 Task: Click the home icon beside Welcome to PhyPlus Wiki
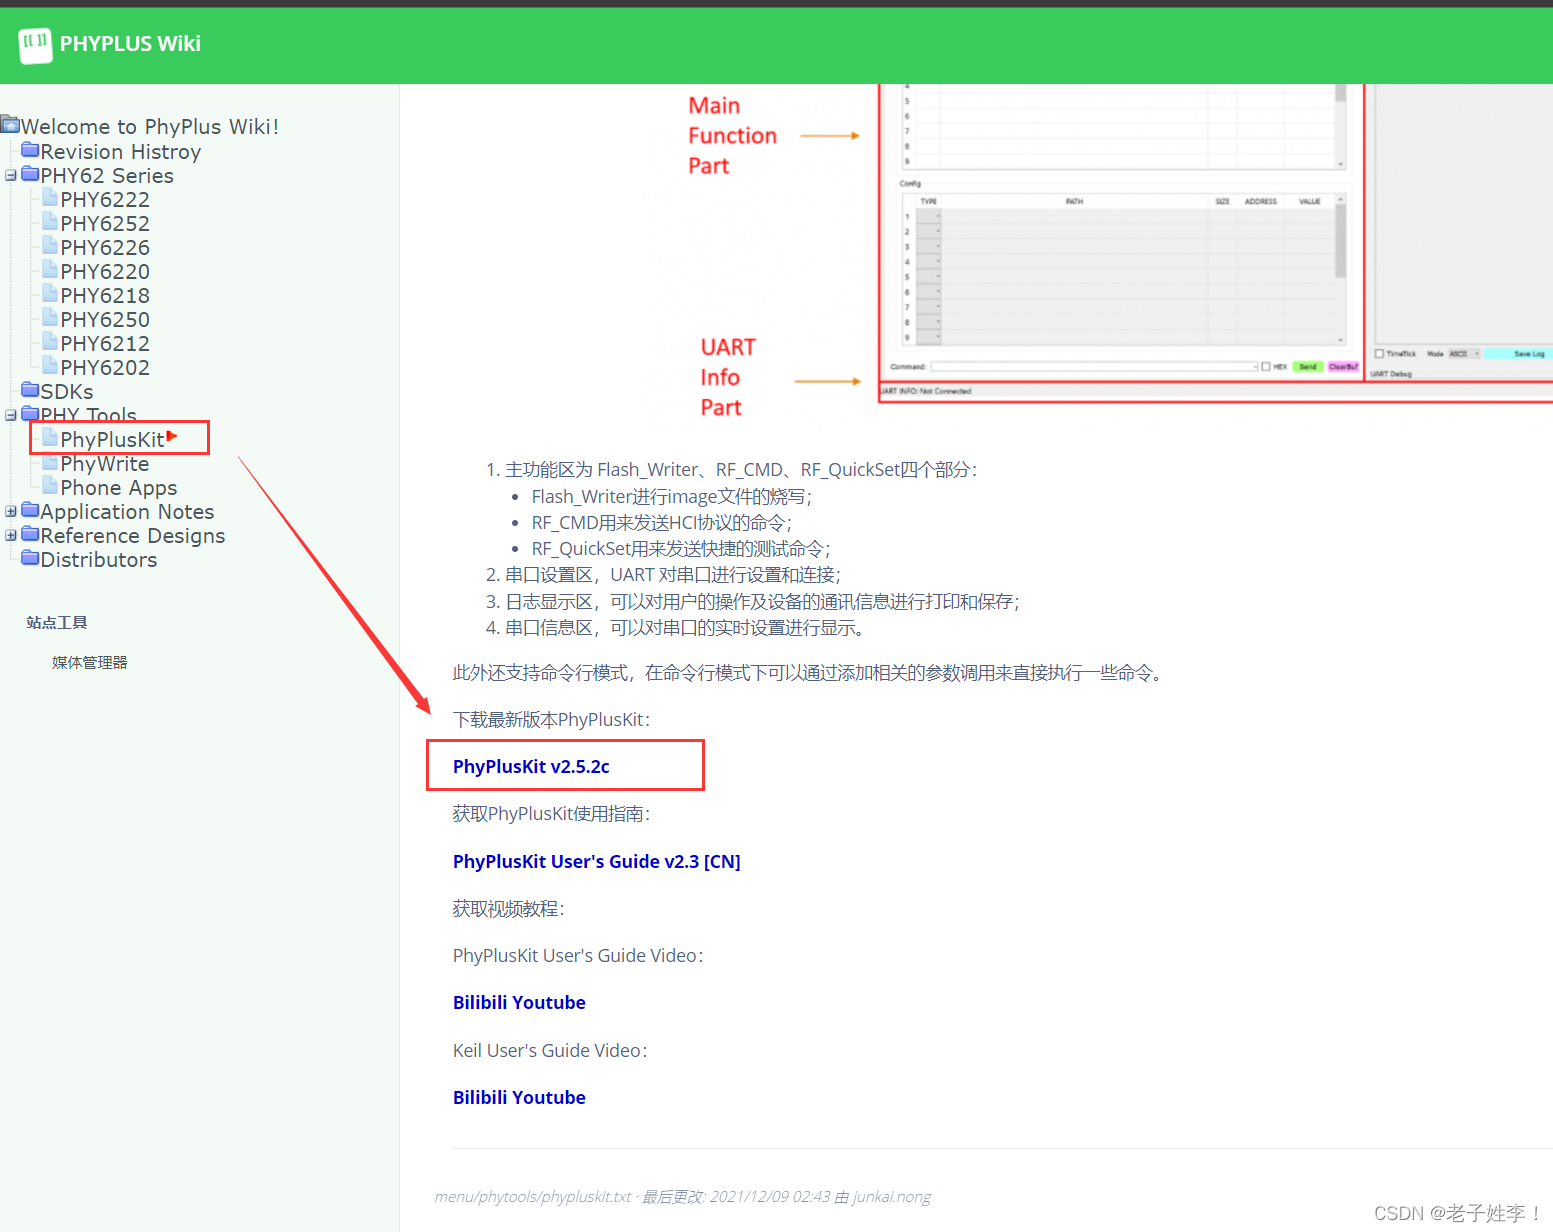pyautogui.click(x=10, y=125)
